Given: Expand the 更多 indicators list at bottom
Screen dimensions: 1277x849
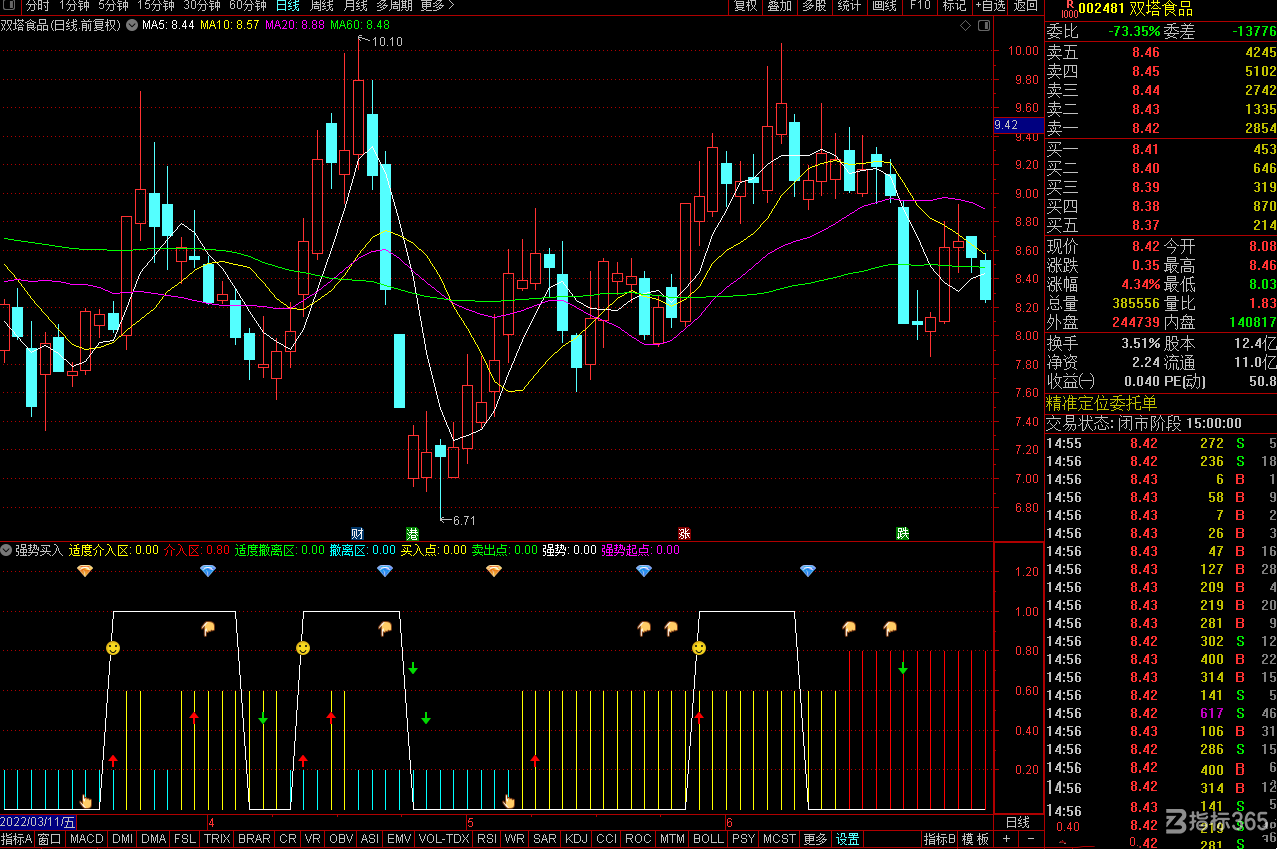Looking at the screenshot, I should pyautogui.click(x=816, y=839).
